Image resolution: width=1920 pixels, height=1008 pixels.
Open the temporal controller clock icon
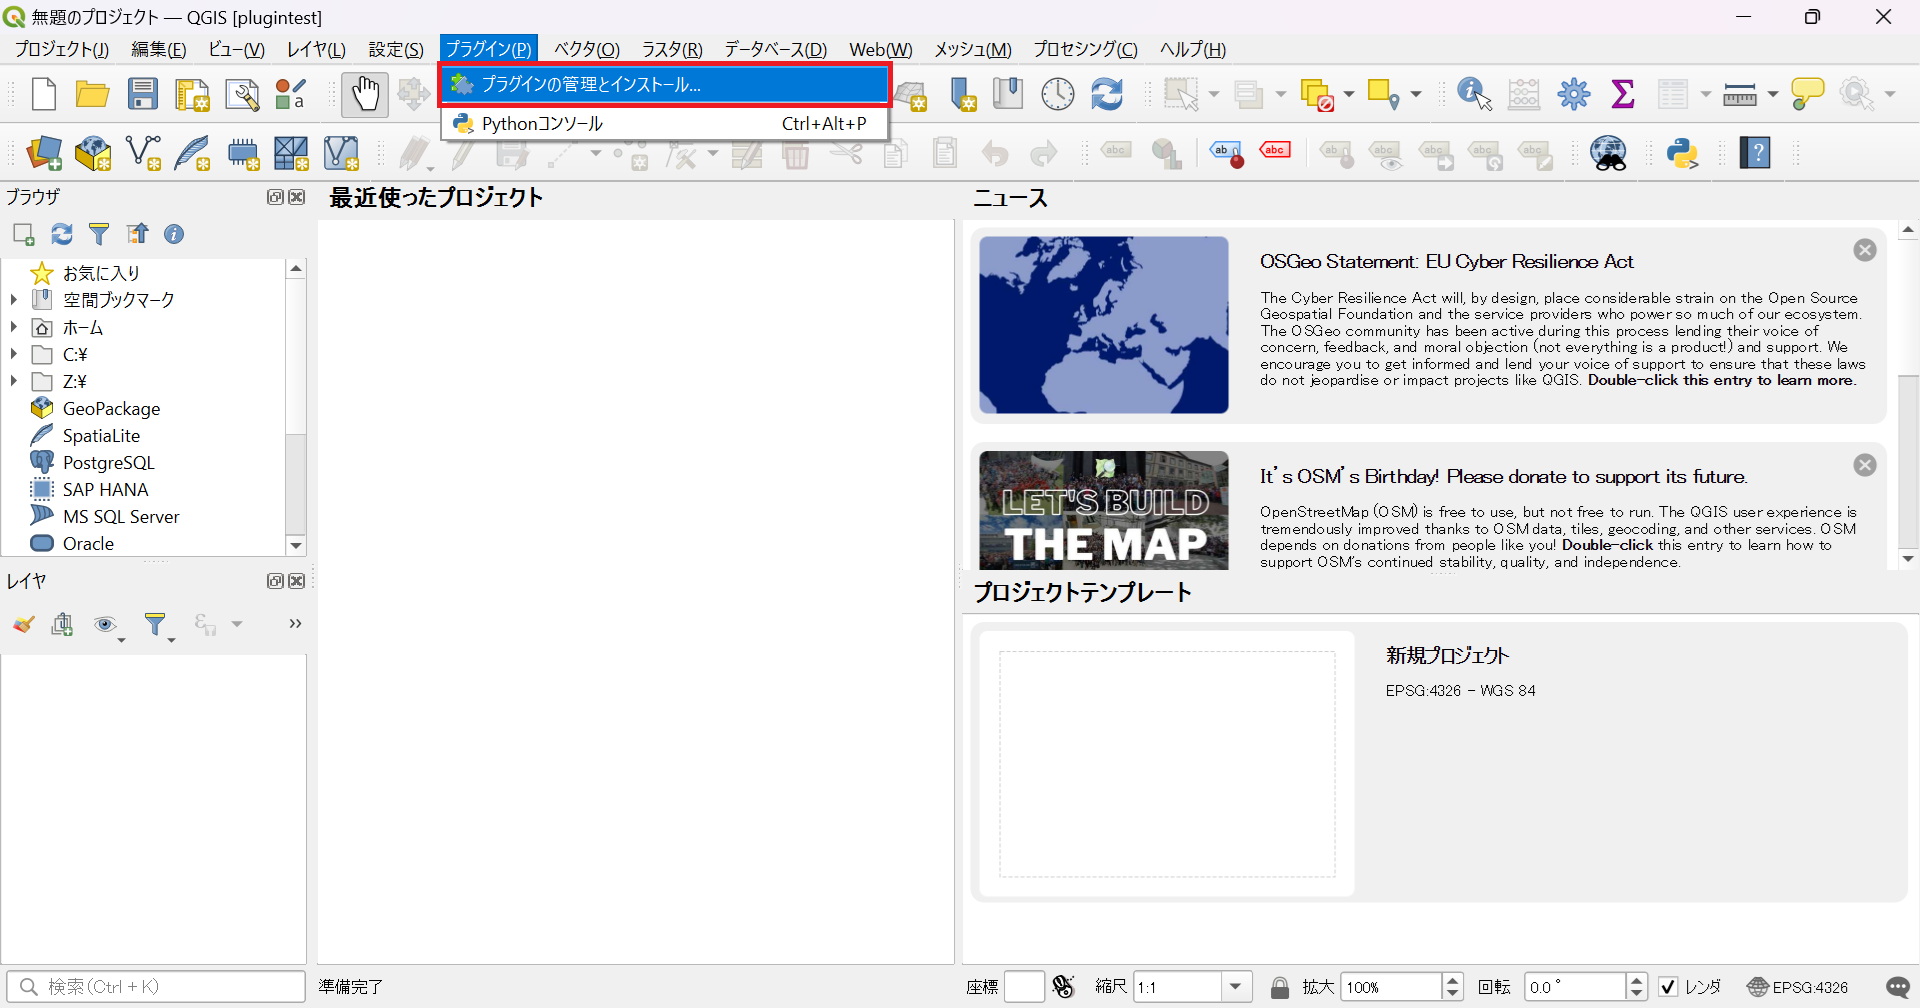pos(1057,94)
